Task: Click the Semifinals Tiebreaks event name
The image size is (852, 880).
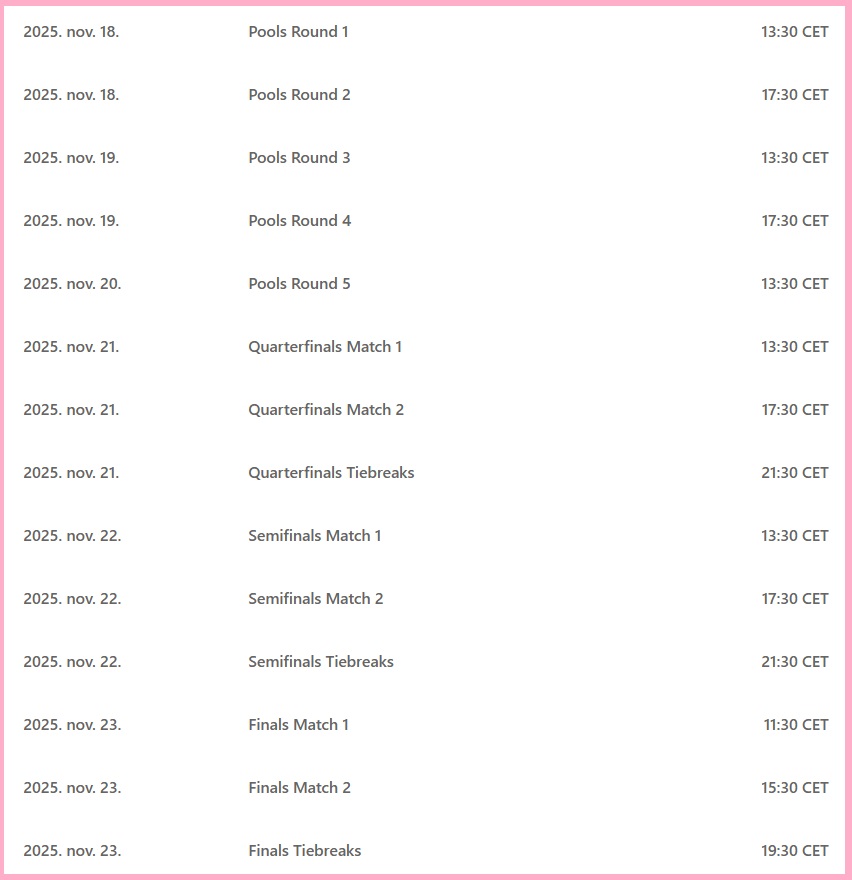Action: (x=321, y=662)
